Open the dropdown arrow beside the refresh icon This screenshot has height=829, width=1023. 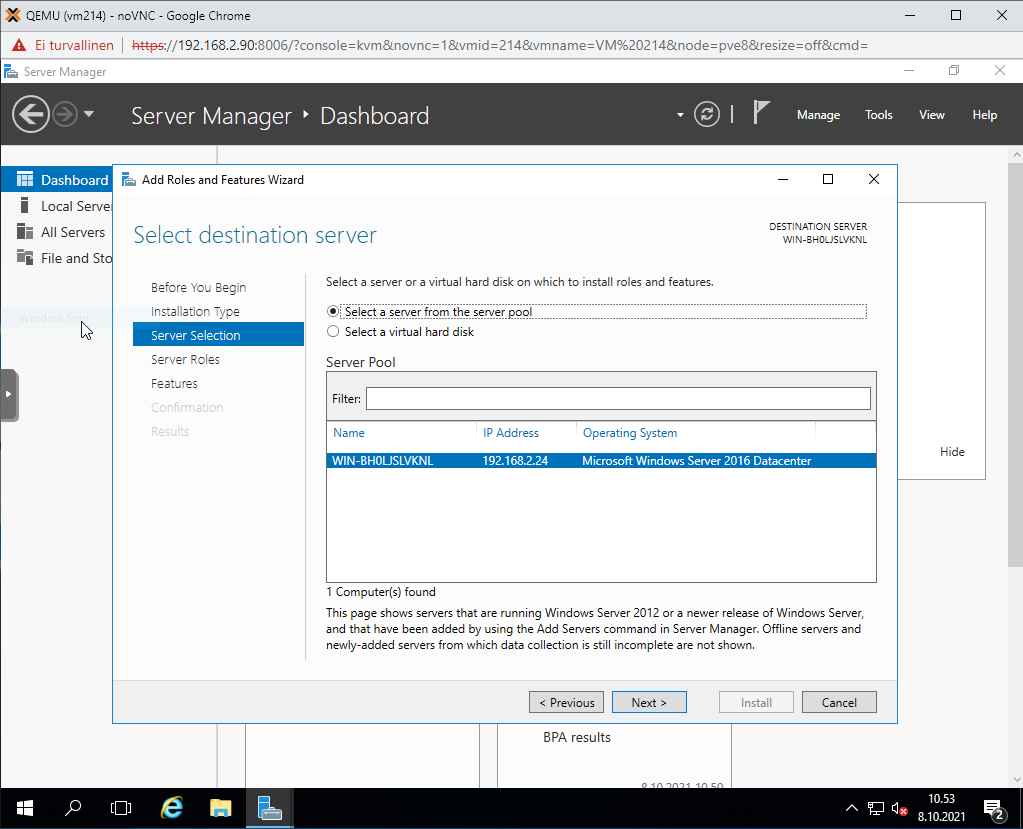(680, 115)
